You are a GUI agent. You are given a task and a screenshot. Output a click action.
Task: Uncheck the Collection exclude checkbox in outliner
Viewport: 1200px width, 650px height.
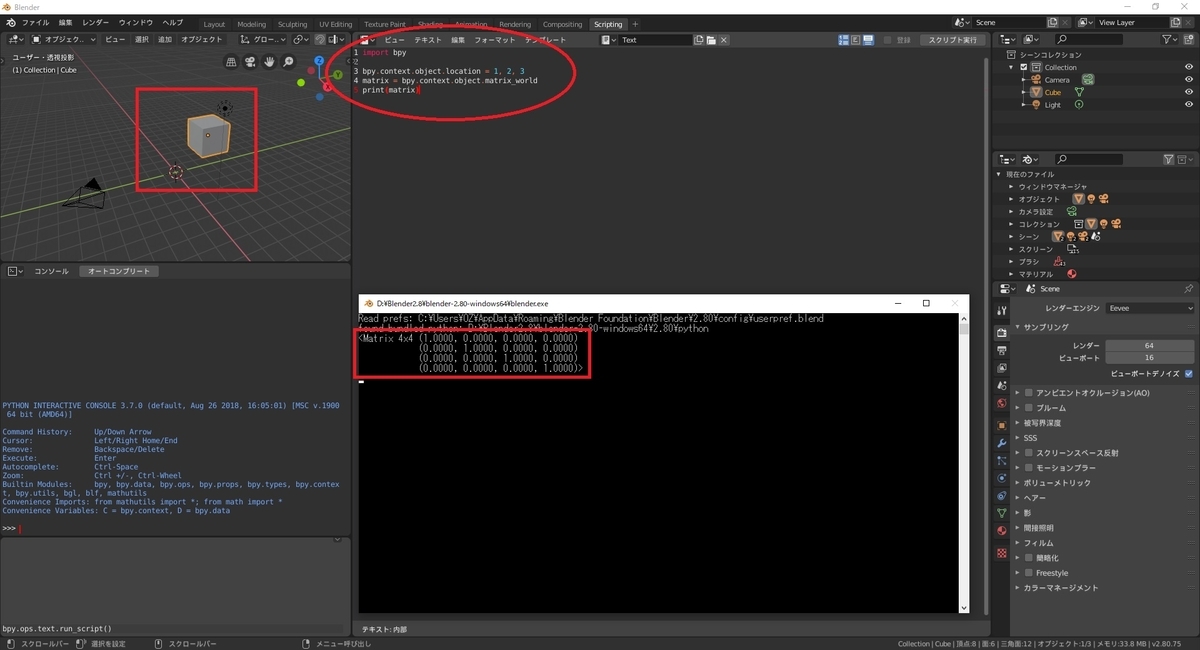(x=1024, y=67)
